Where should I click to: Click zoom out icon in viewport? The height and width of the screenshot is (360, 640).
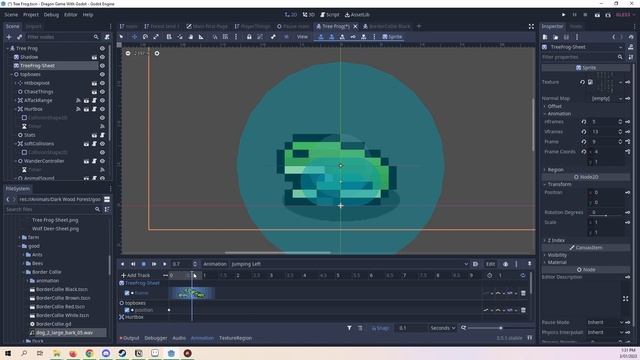(x=128, y=53)
